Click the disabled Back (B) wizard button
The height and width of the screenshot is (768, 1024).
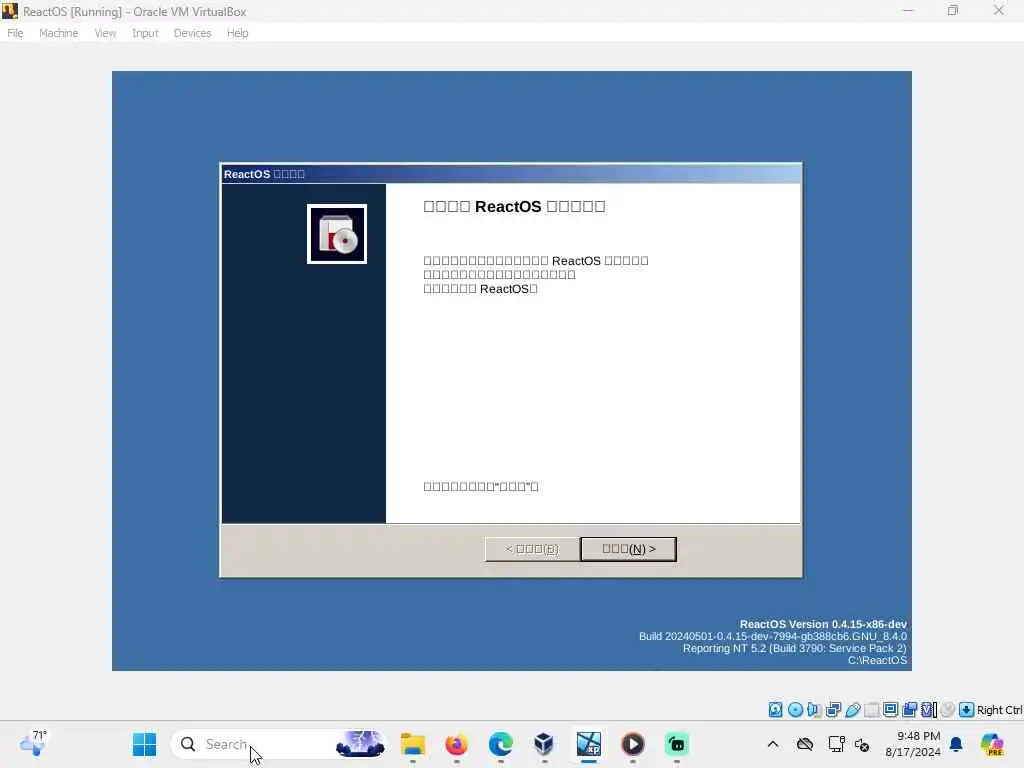(532, 549)
